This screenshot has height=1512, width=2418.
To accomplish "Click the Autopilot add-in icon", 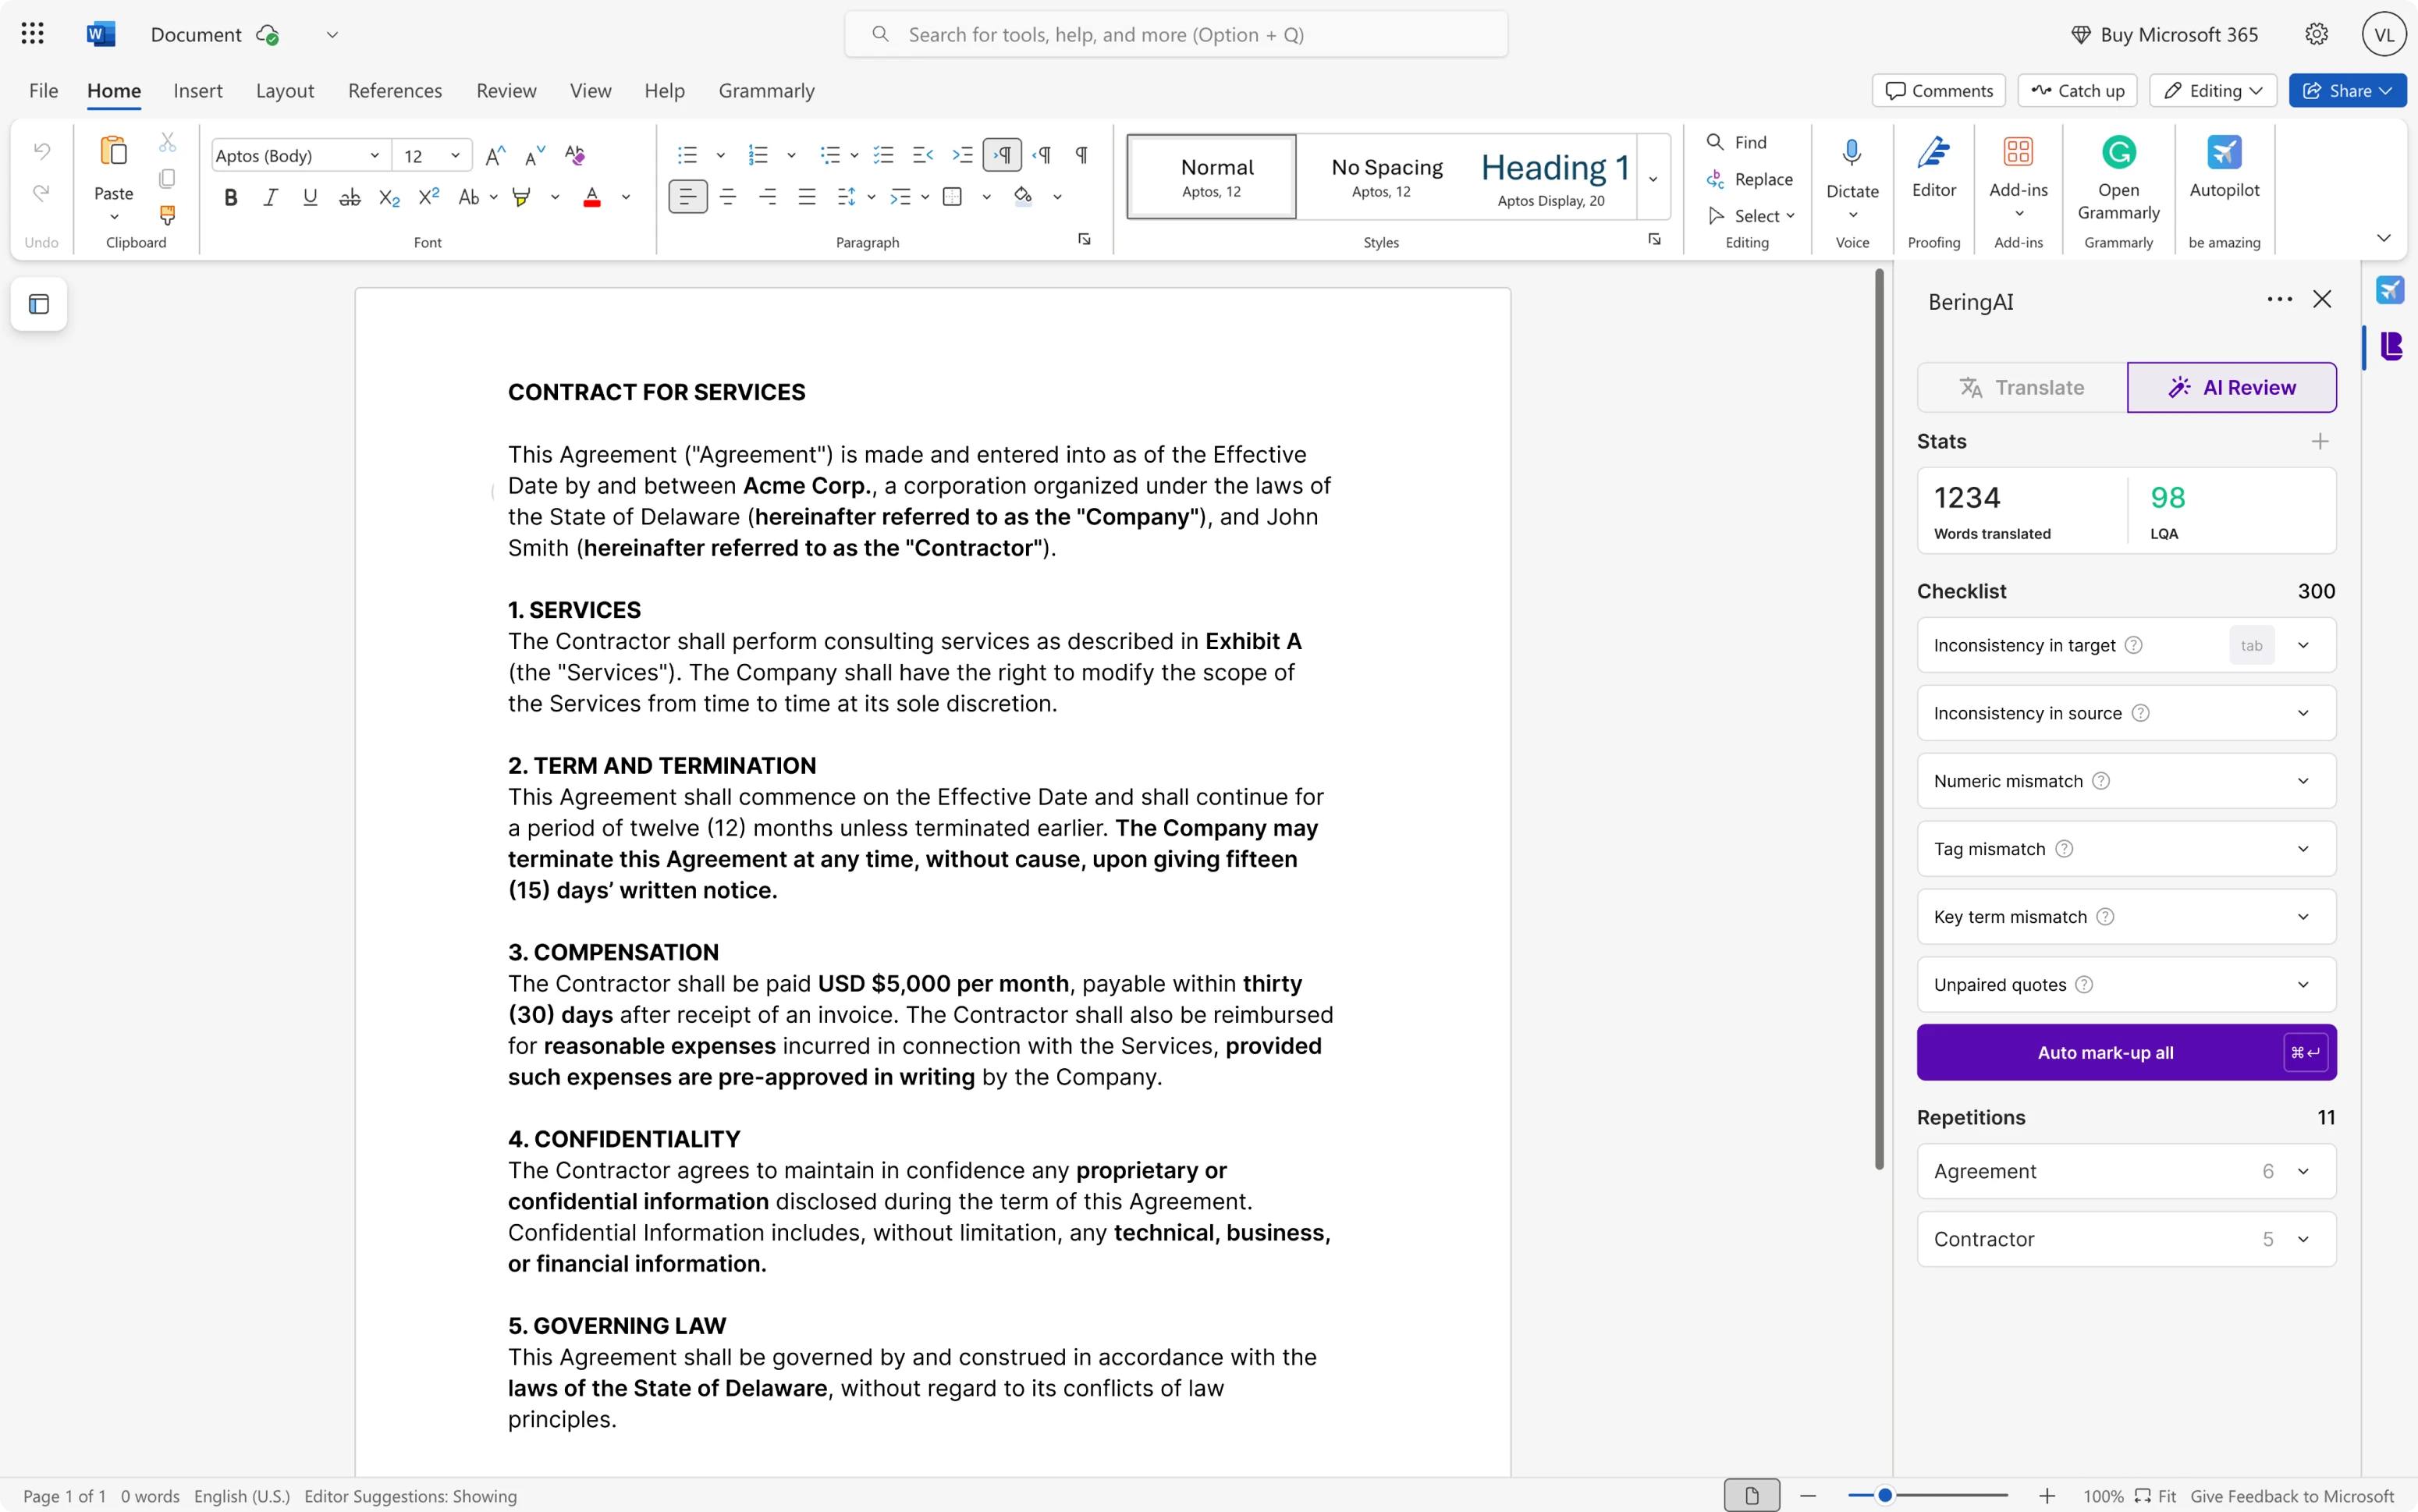I will click(2223, 153).
